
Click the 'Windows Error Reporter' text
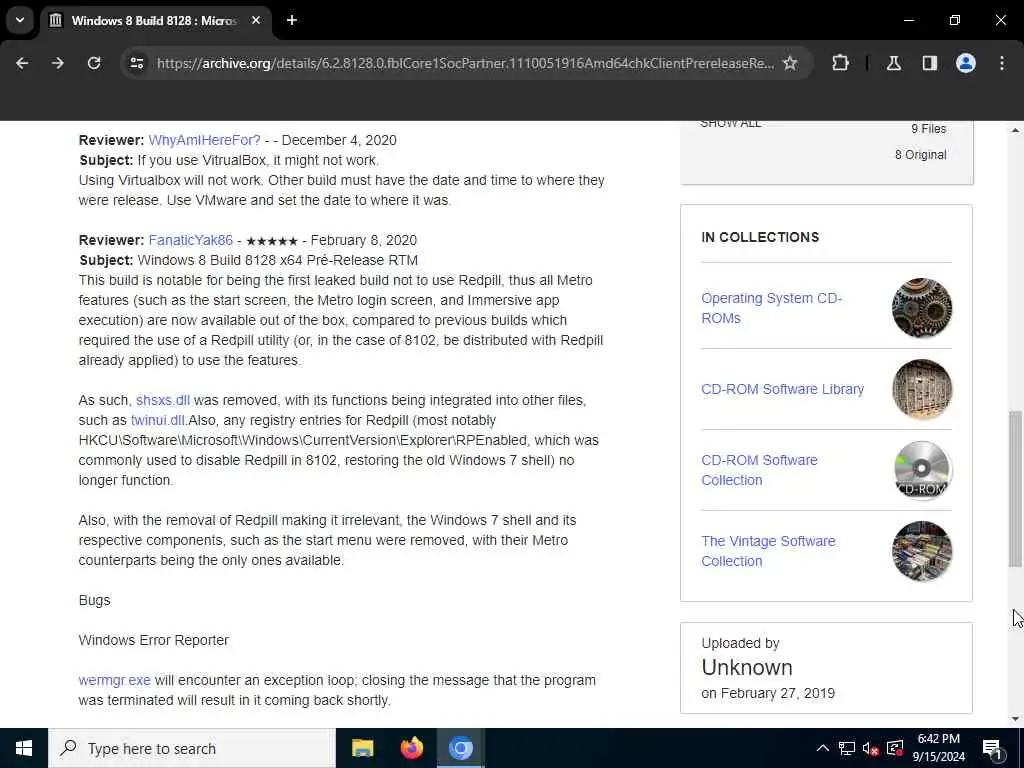[153, 641]
